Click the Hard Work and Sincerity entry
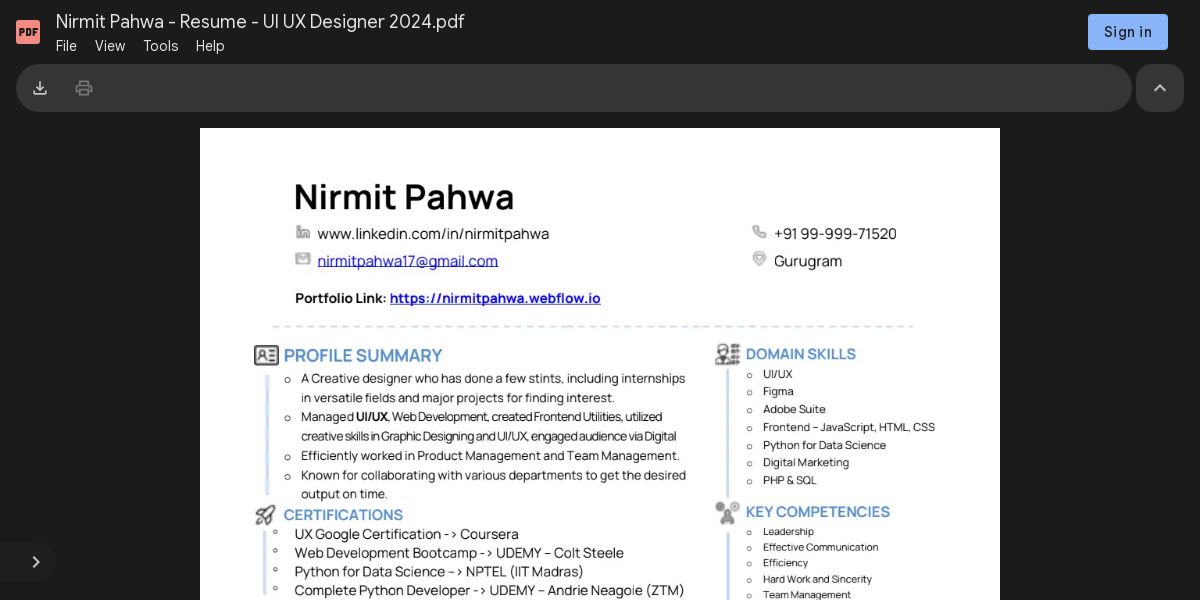This screenshot has height=600, width=1200. (x=817, y=580)
